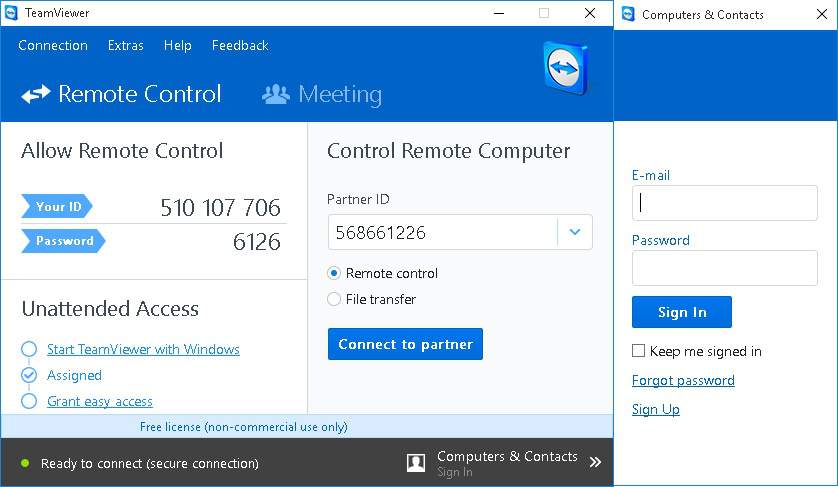This screenshot has height=487, width=838.
Task: Focus the E-mail input field
Action: [x=725, y=203]
